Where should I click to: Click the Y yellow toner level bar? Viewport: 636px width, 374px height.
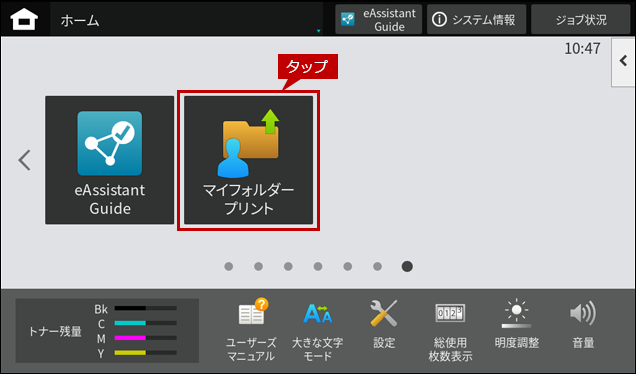tap(146, 353)
